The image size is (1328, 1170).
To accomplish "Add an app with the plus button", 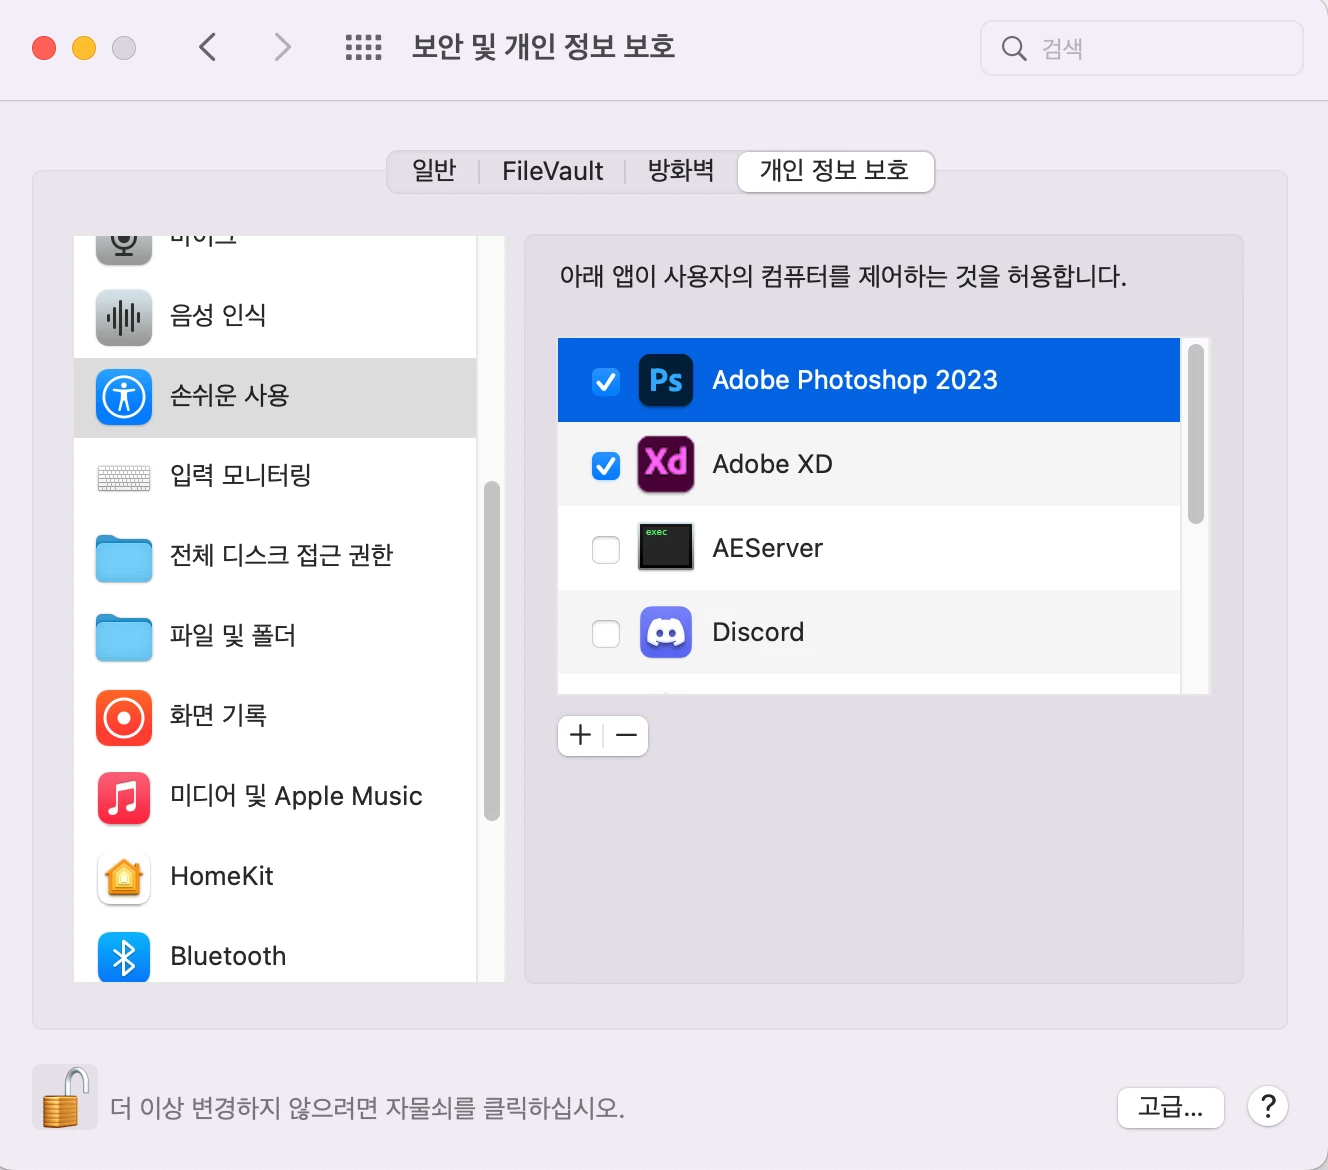I will tap(580, 736).
